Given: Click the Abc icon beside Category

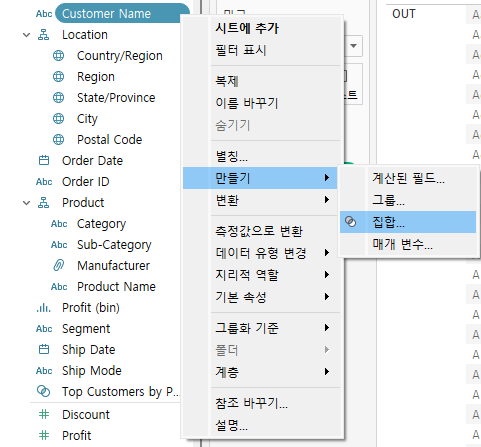Looking at the screenshot, I should (59, 224).
